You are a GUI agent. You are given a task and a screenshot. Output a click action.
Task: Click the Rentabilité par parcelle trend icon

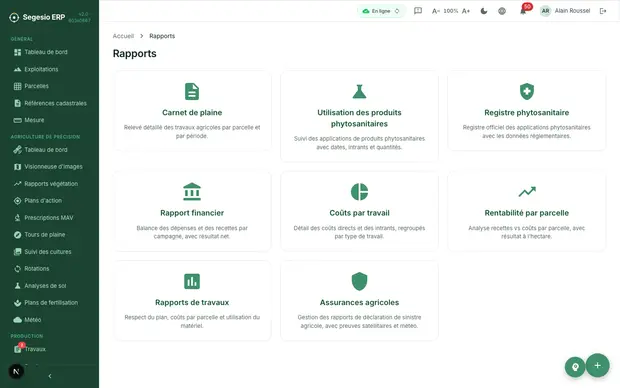tap(527, 192)
